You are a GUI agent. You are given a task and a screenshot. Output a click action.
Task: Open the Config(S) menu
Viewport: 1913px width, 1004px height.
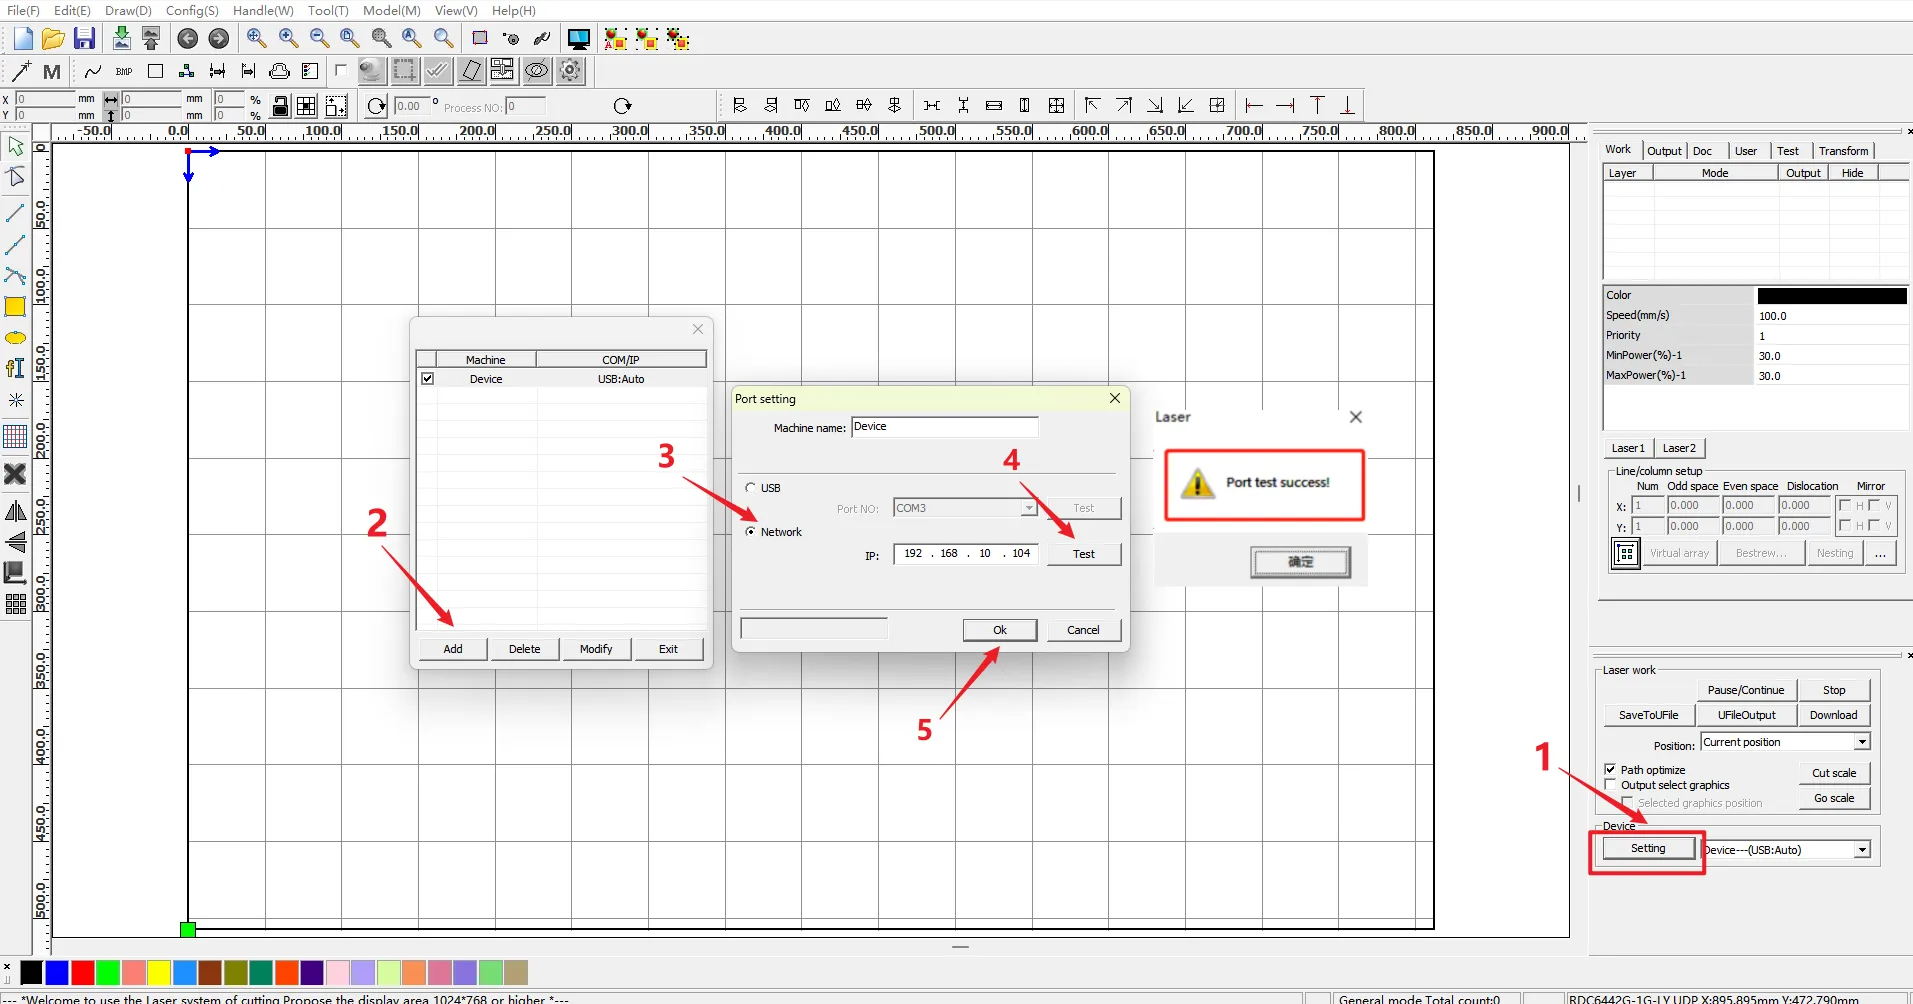coord(192,10)
